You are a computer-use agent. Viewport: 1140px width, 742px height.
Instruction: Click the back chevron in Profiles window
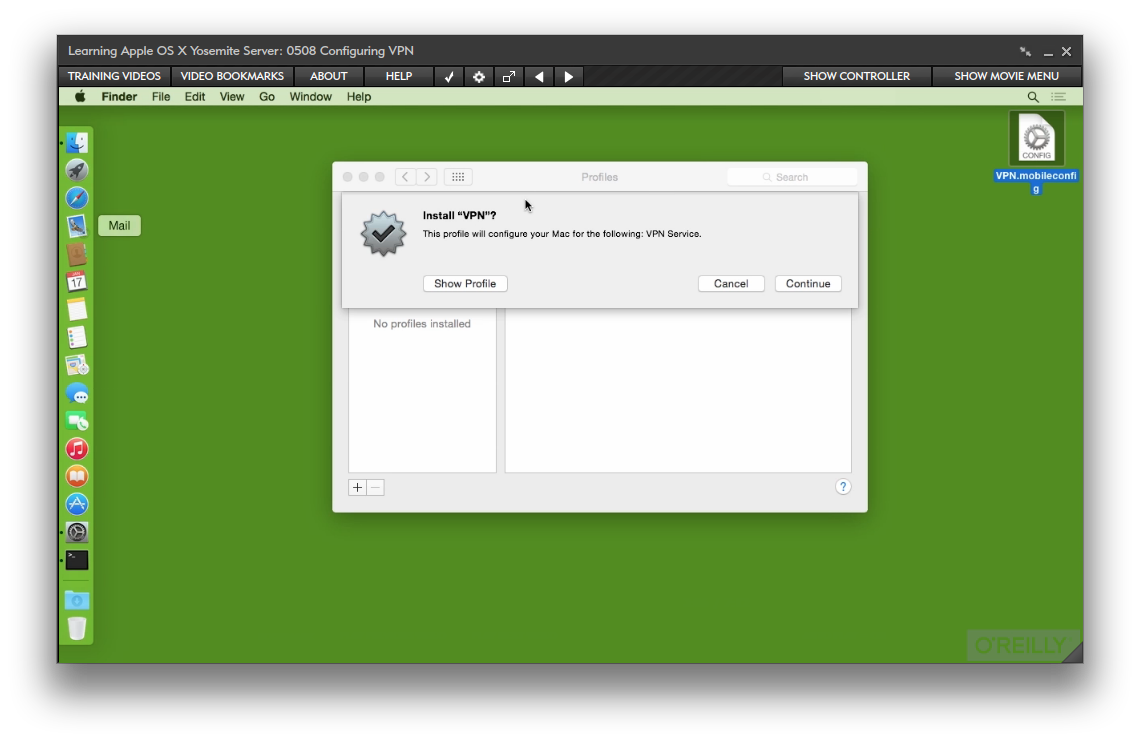click(406, 177)
